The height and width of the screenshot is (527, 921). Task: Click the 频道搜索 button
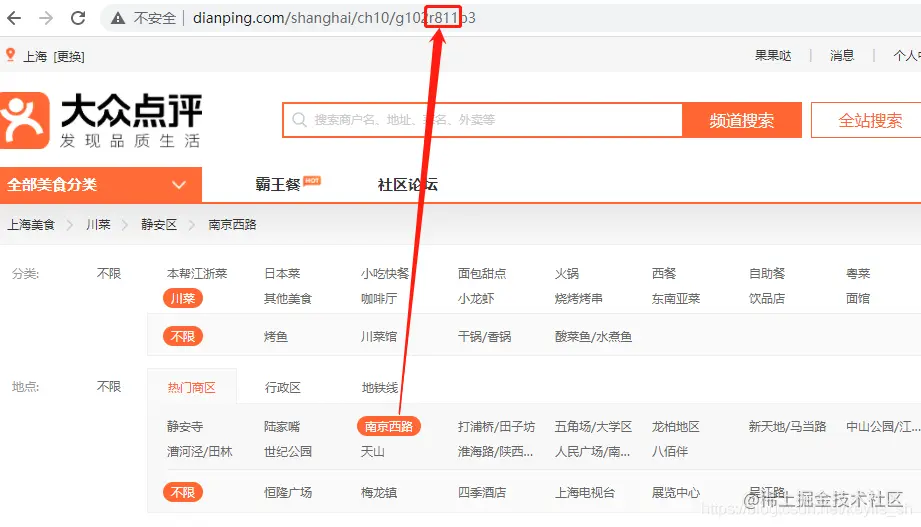pyautogui.click(x=742, y=120)
